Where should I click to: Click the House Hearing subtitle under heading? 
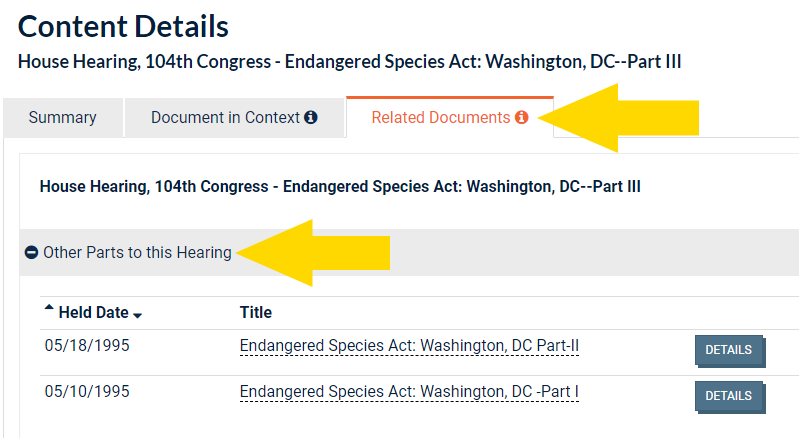click(x=349, y=62)
